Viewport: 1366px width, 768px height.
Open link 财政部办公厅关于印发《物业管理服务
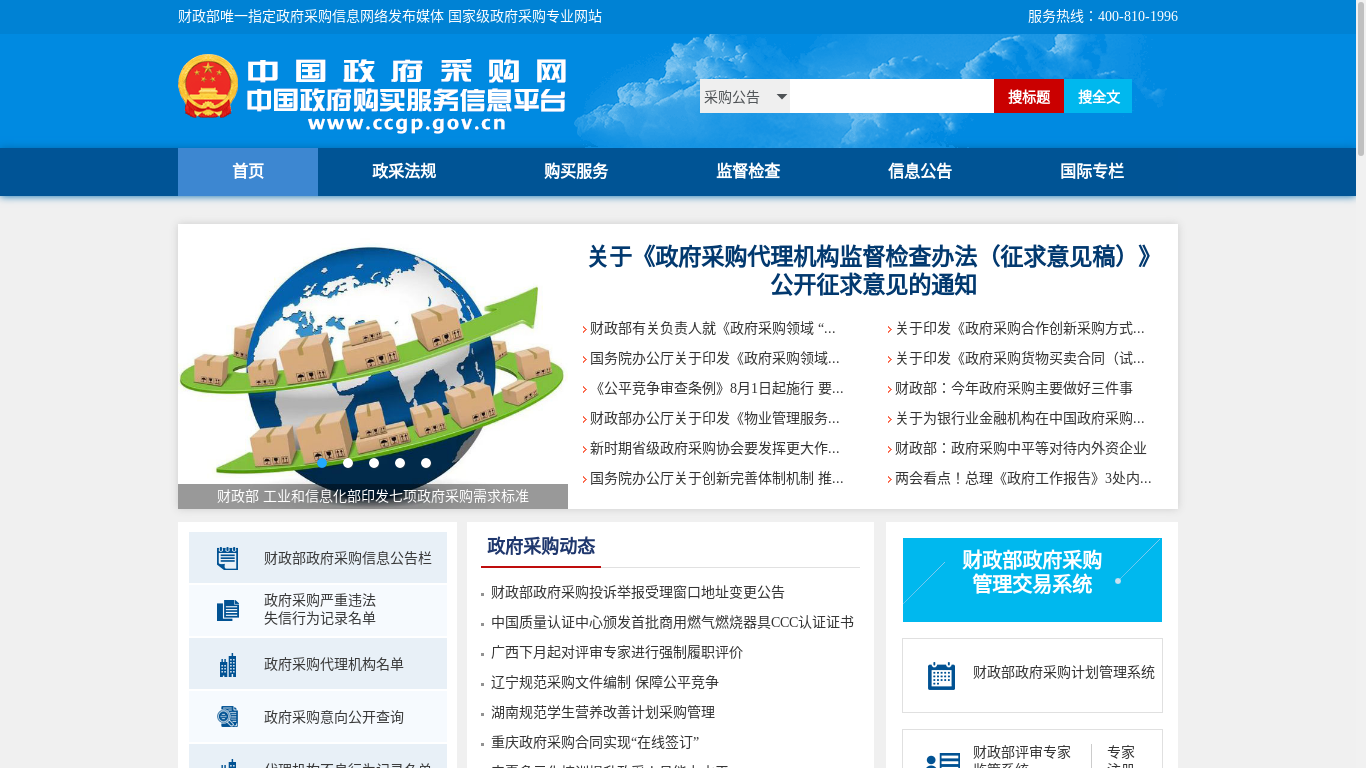pos(714,418)
